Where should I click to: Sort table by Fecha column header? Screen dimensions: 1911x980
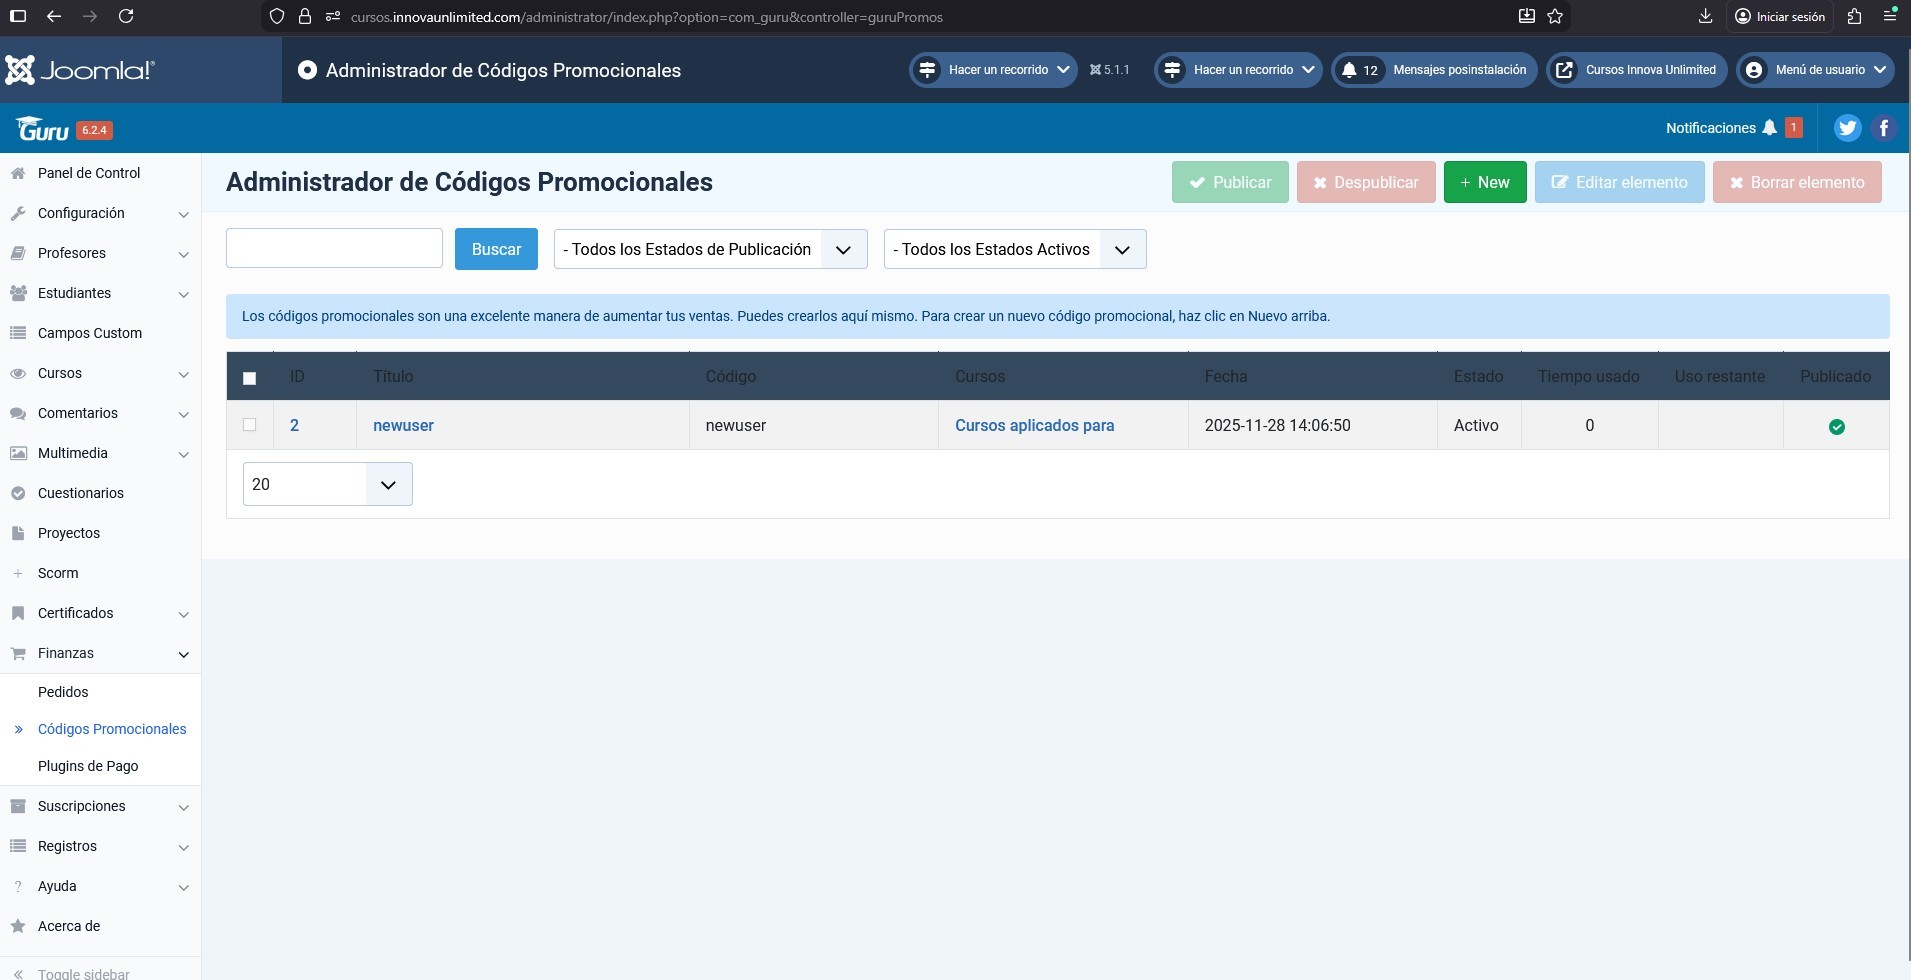tap(1226, 376)
